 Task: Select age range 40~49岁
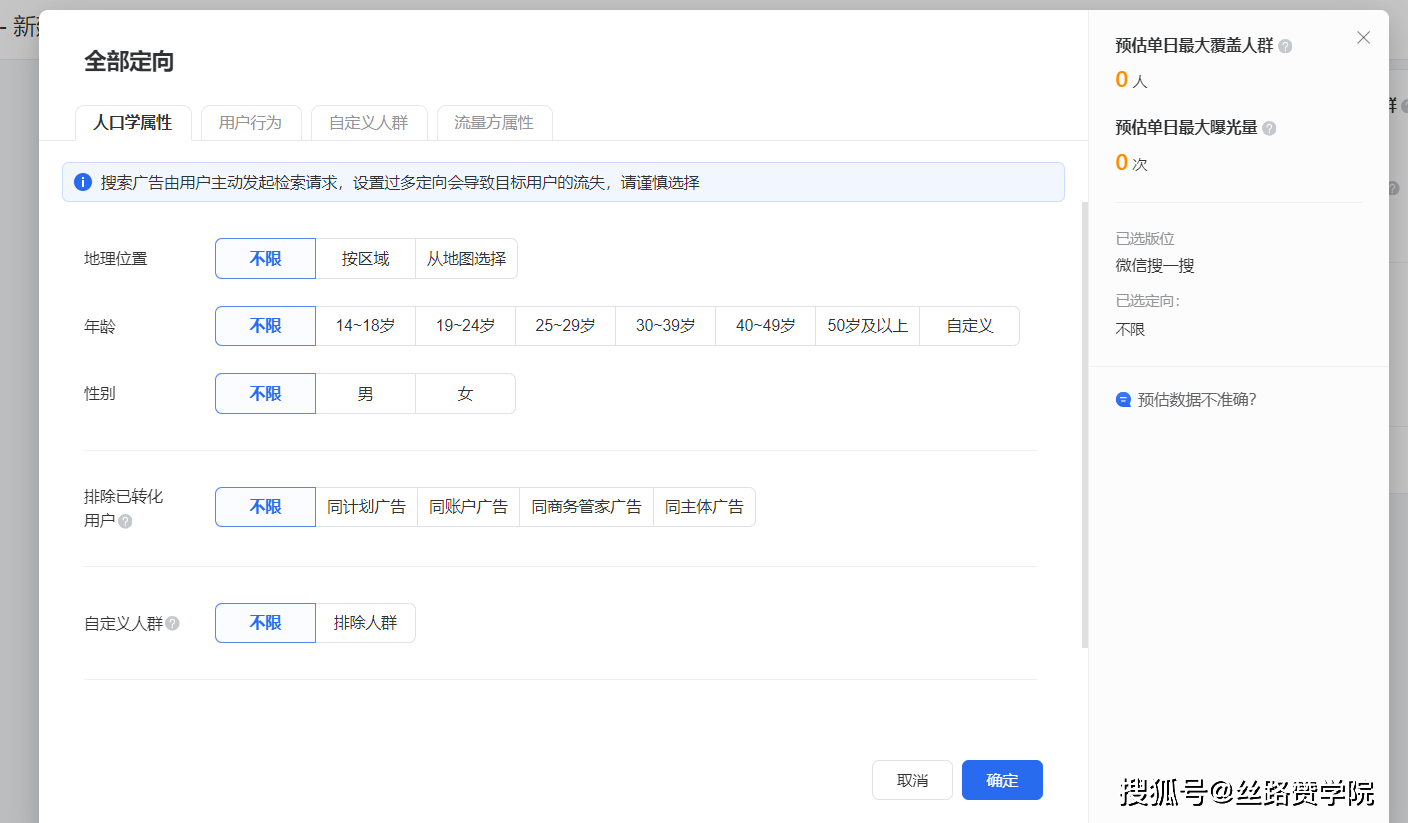[x=765, y=326]
